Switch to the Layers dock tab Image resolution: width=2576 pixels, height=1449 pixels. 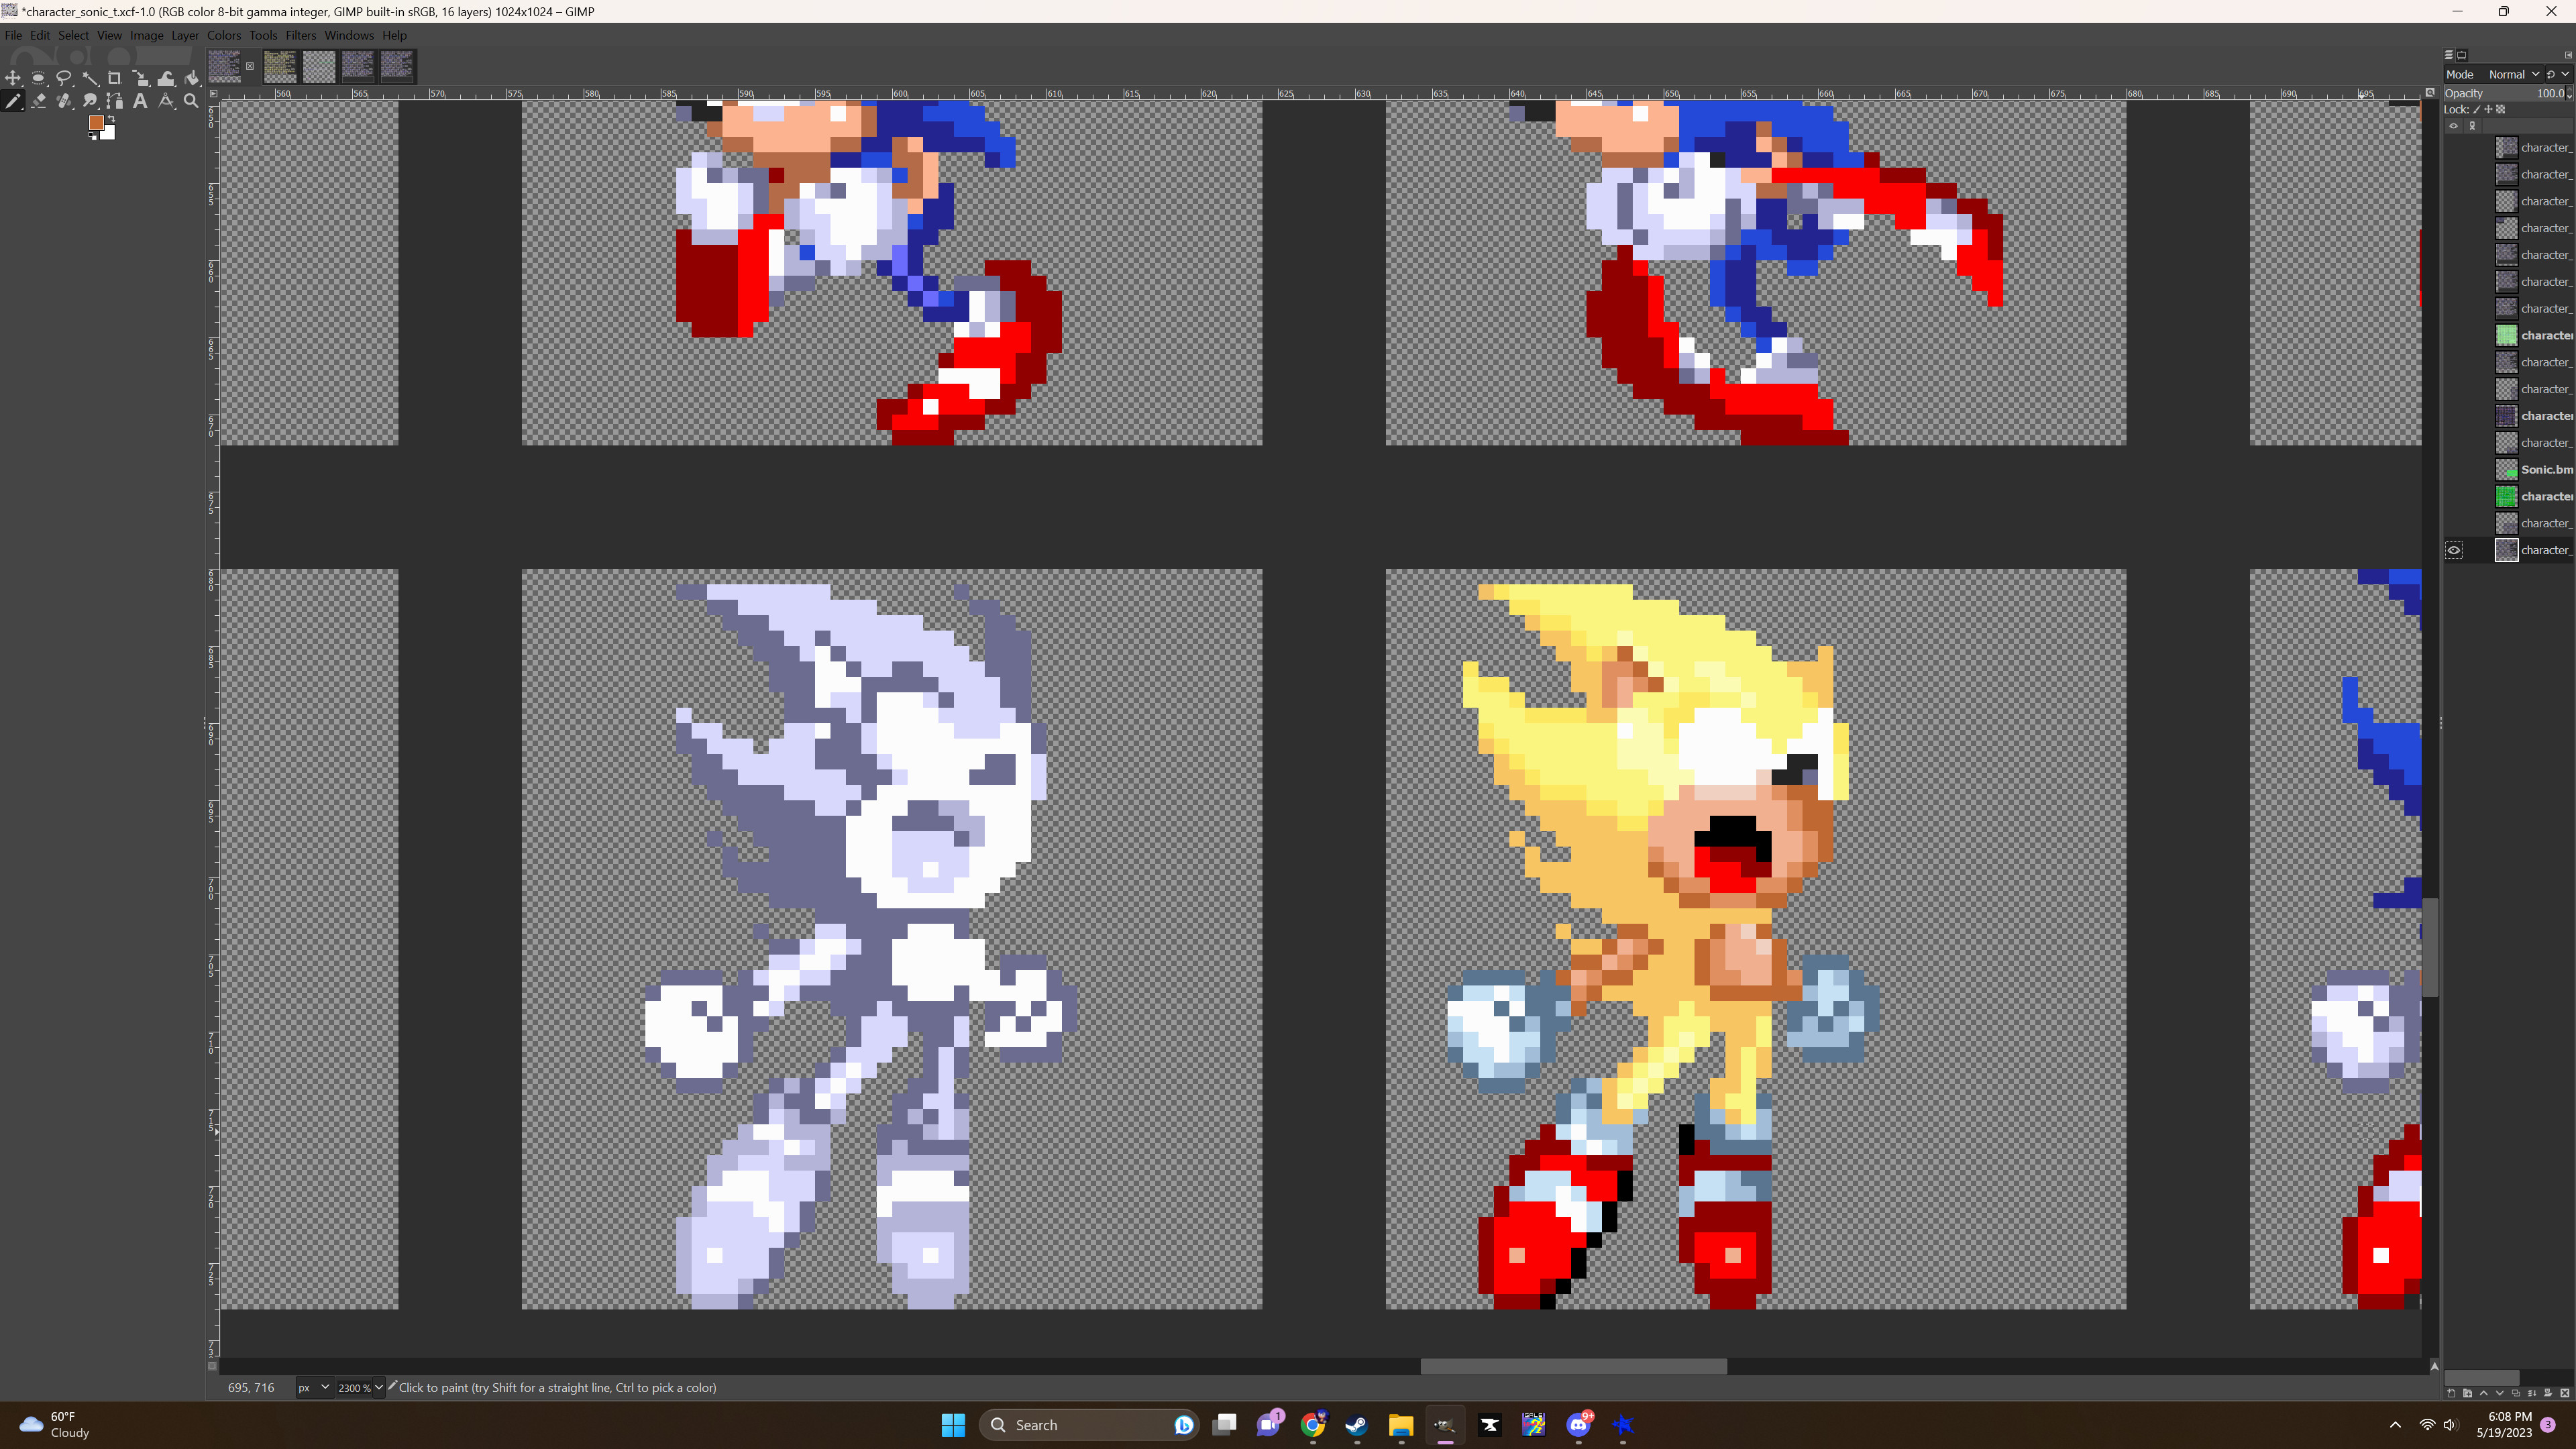point(2449,55)
